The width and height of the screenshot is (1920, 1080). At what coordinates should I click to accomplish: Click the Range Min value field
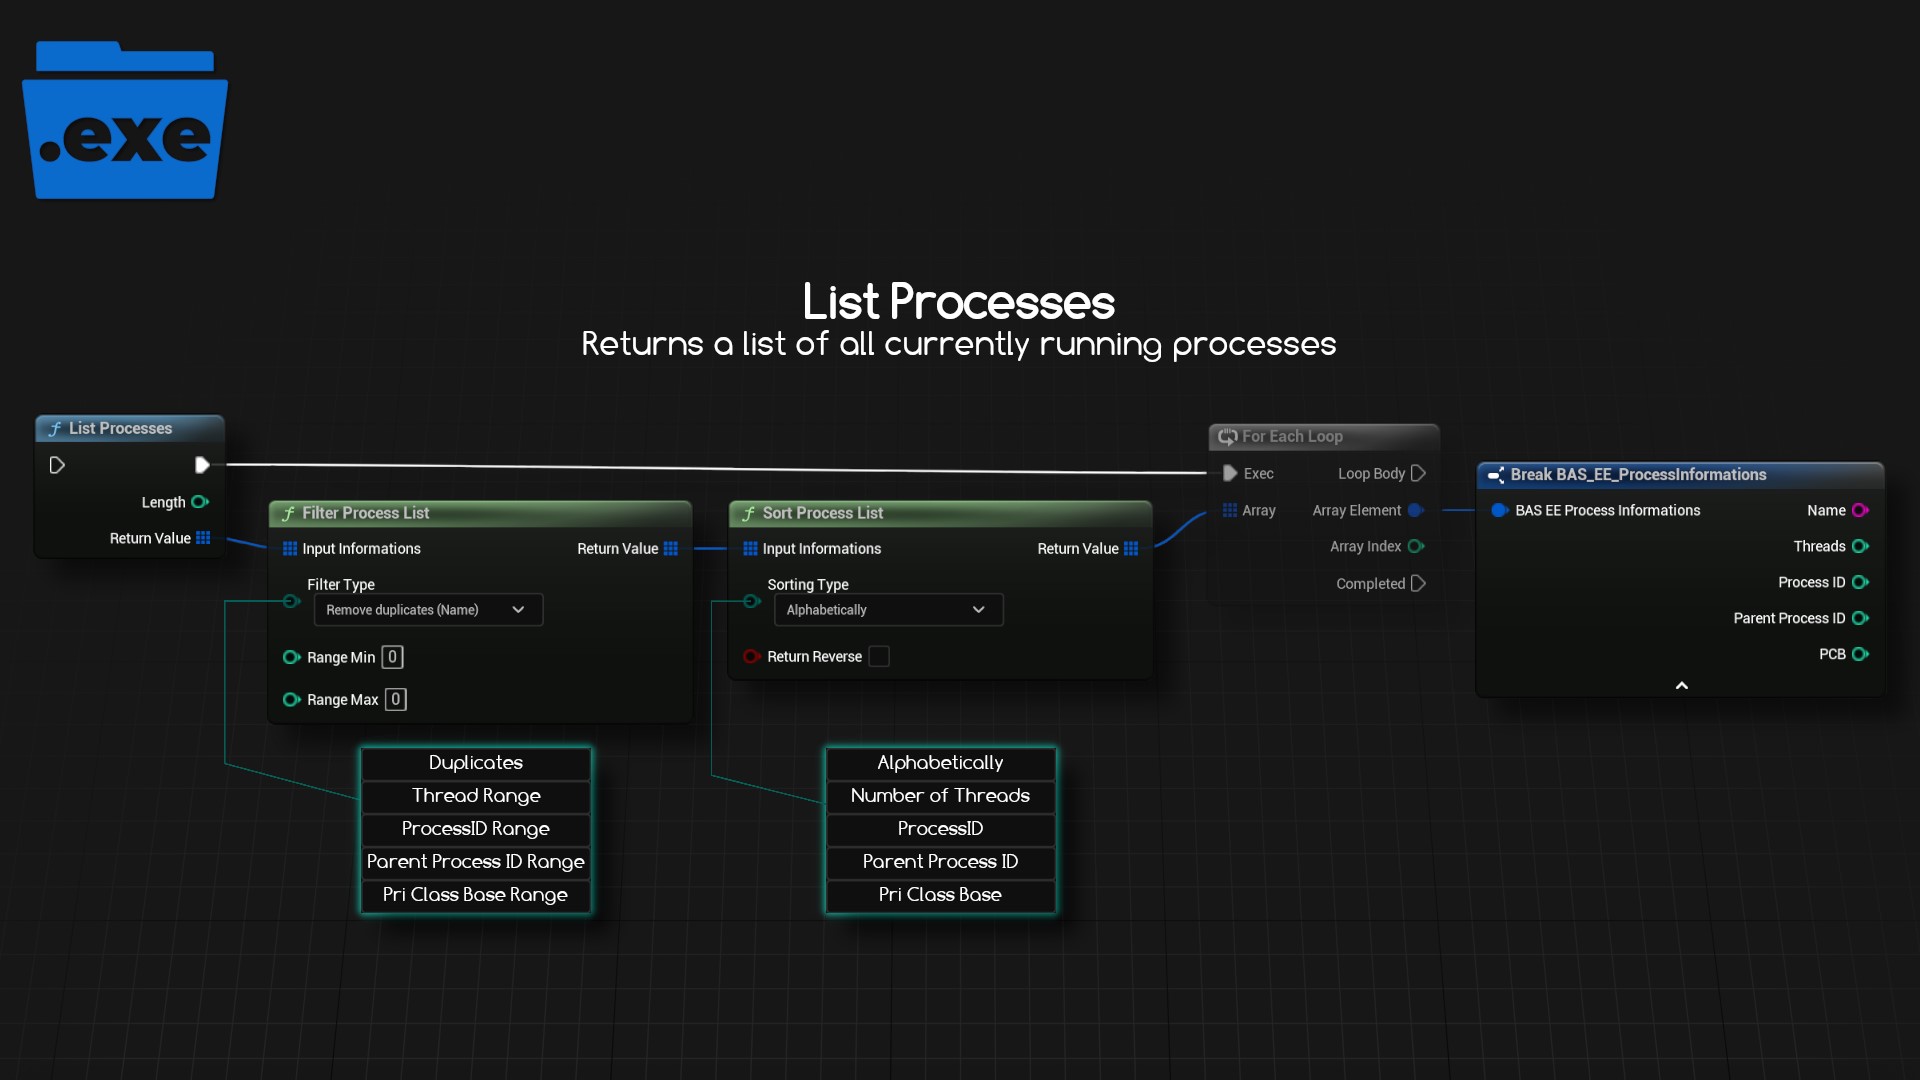click(393, 658)
